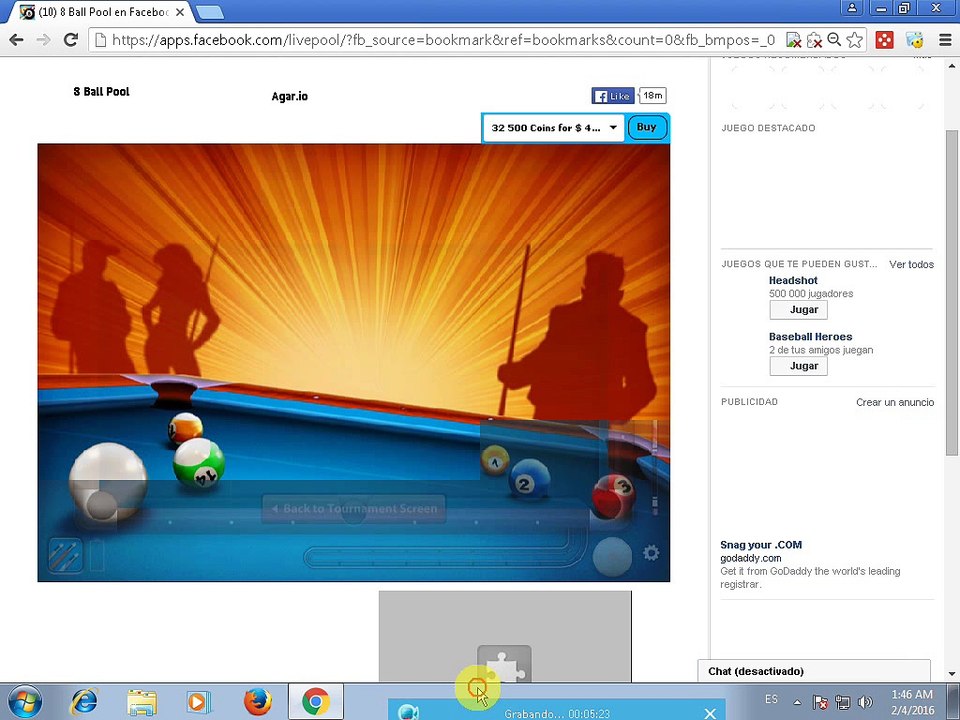Click the Facebook Like button
This screenshot has width=960, height=720.
pos(612,96)
